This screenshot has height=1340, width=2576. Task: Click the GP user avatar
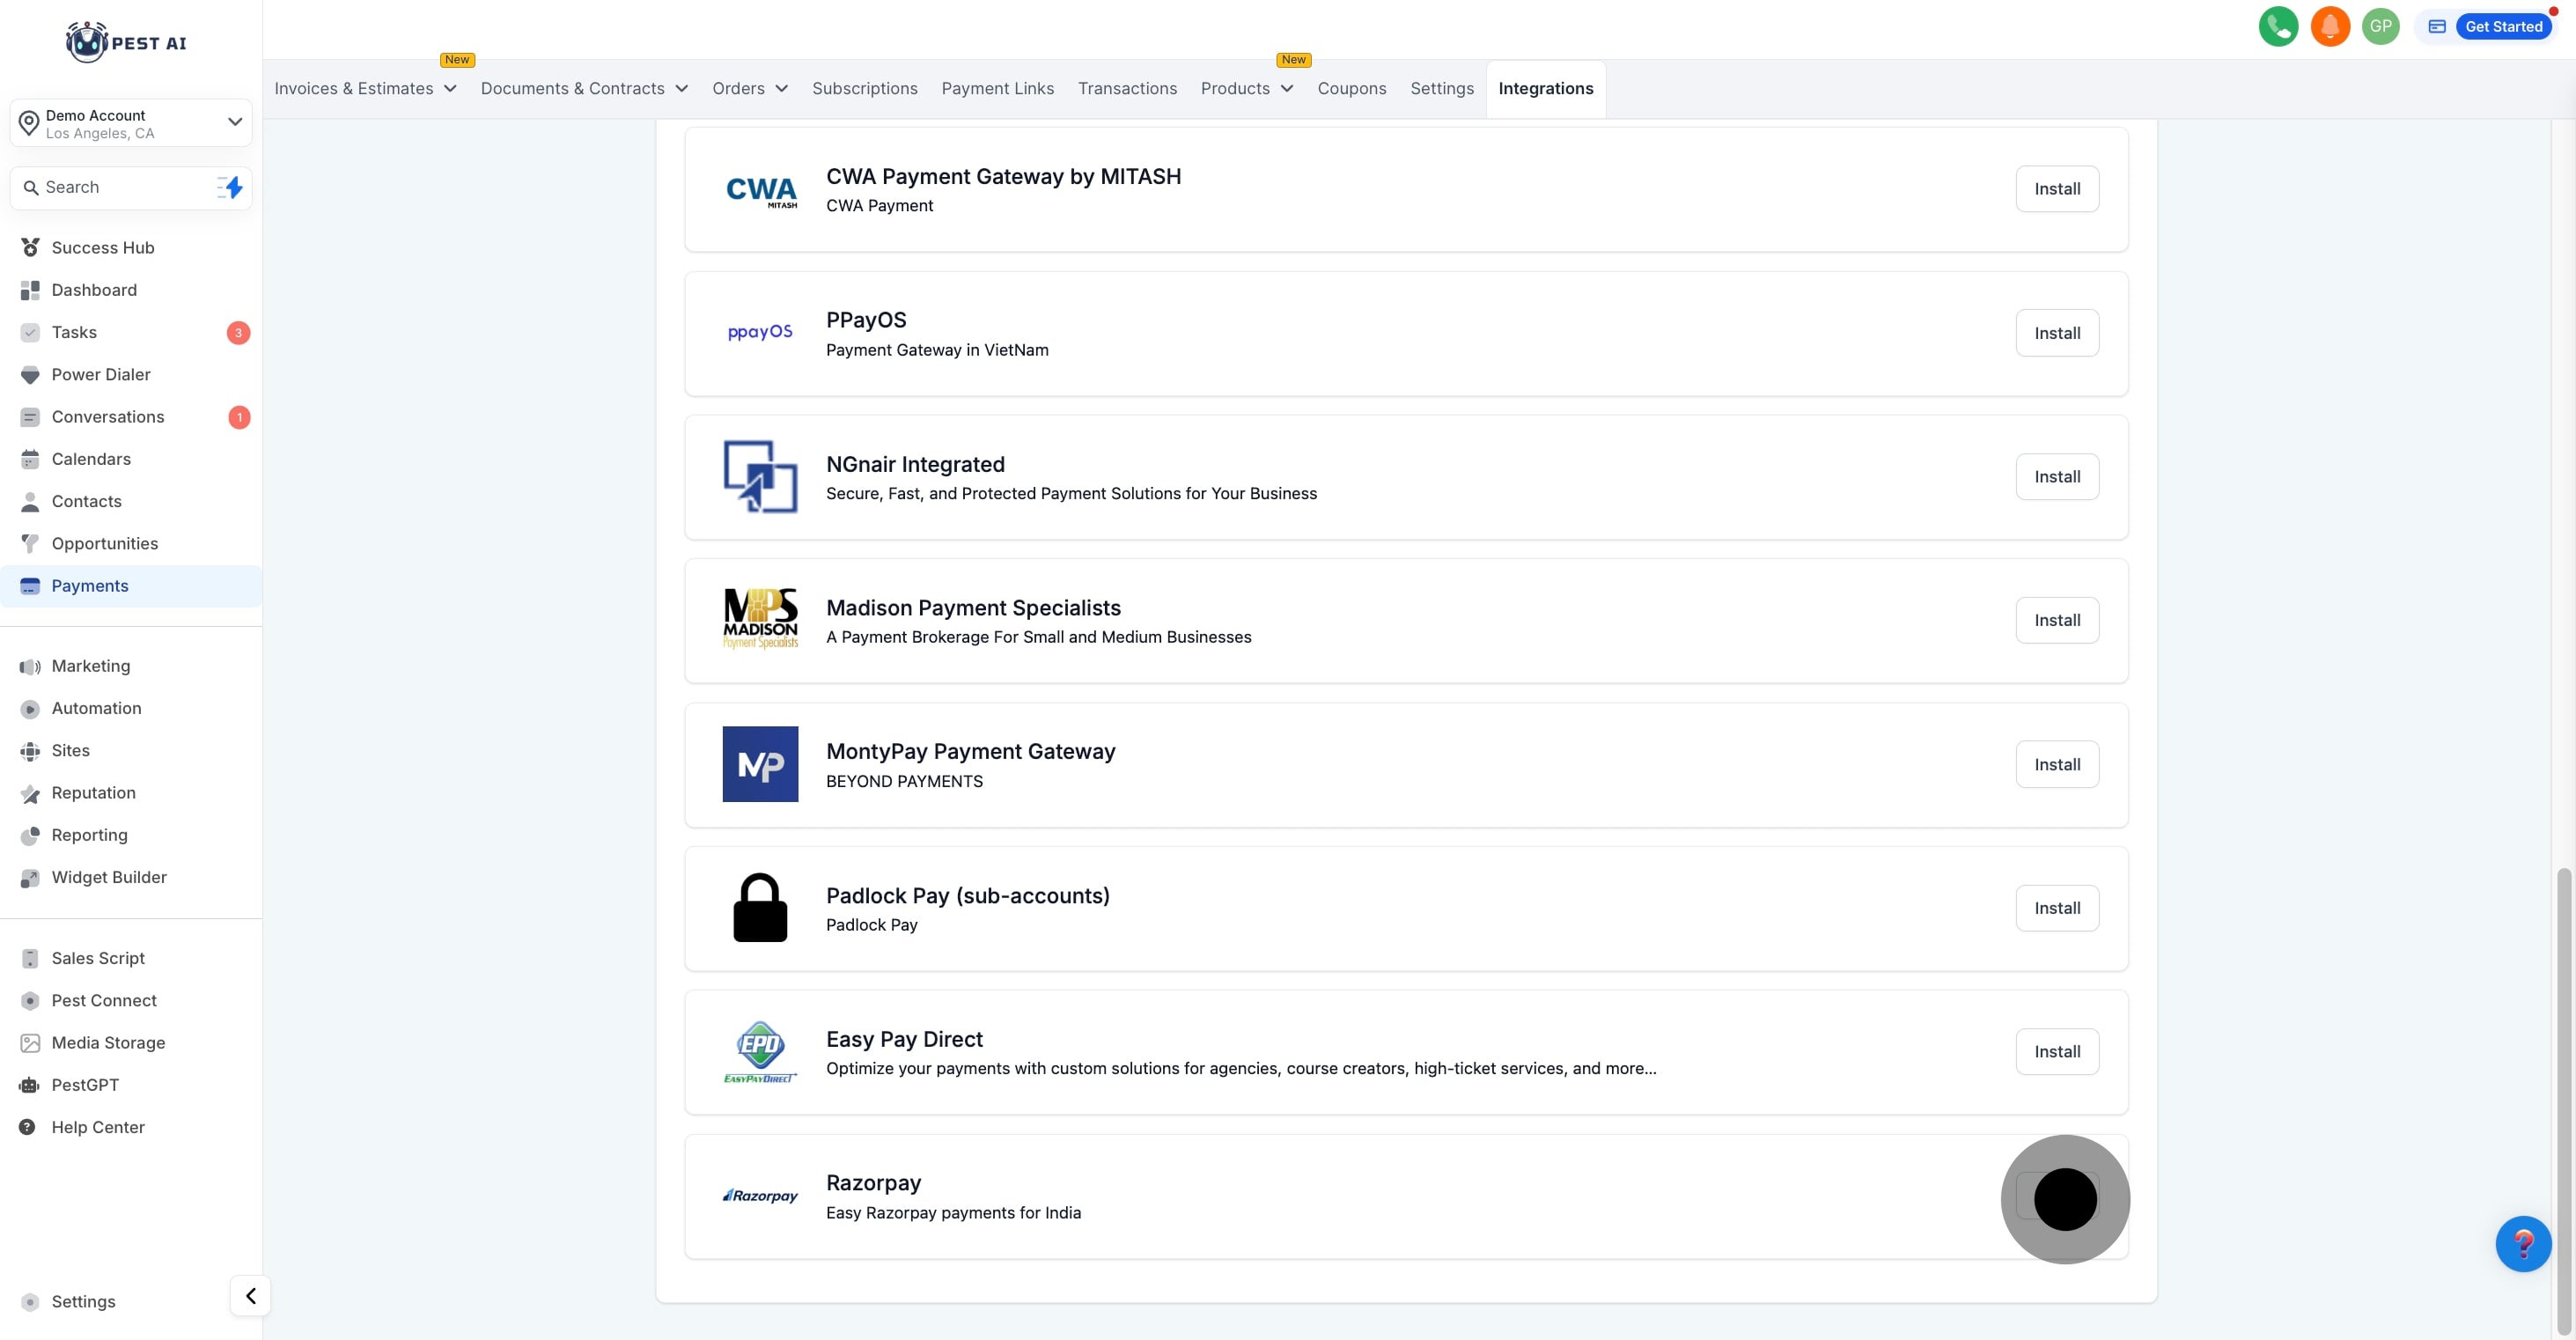(x=2380, y=27)
